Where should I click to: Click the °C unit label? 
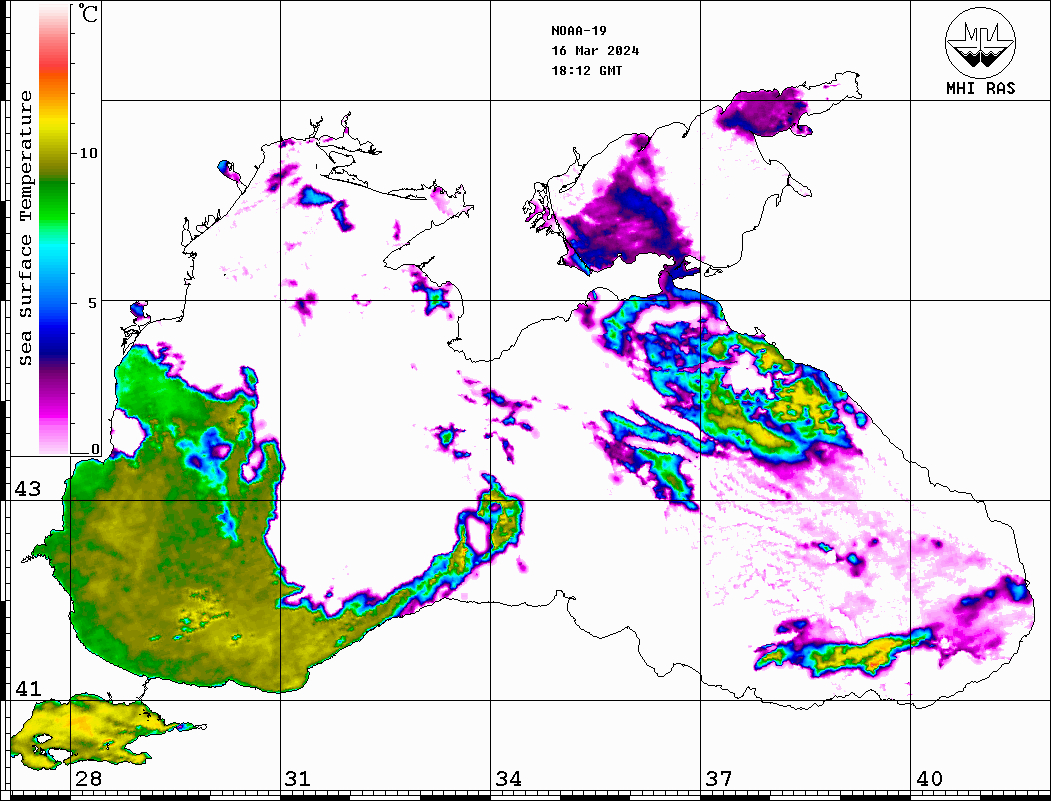pos(88,13)
